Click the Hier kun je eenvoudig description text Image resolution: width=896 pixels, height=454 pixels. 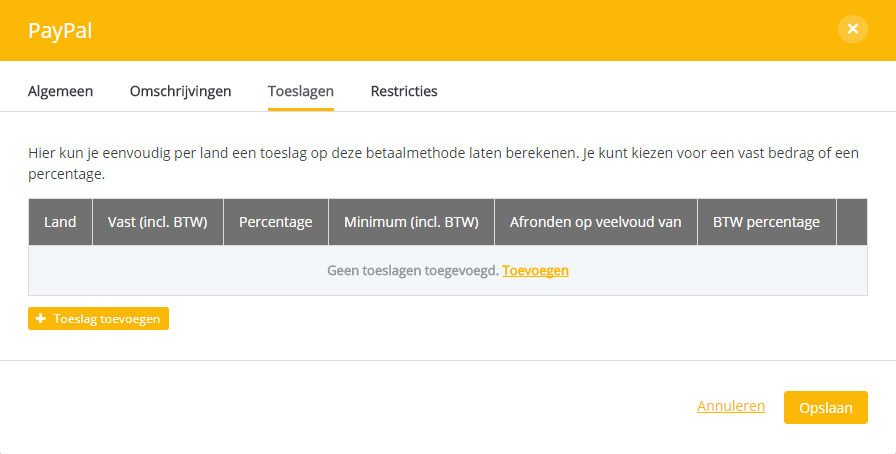point(443,163)
